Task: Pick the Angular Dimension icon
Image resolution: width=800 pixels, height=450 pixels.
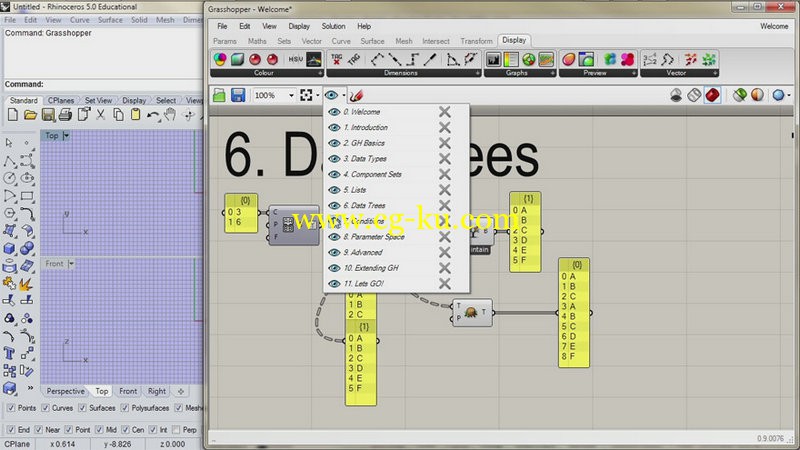Action: pos(452,60)
